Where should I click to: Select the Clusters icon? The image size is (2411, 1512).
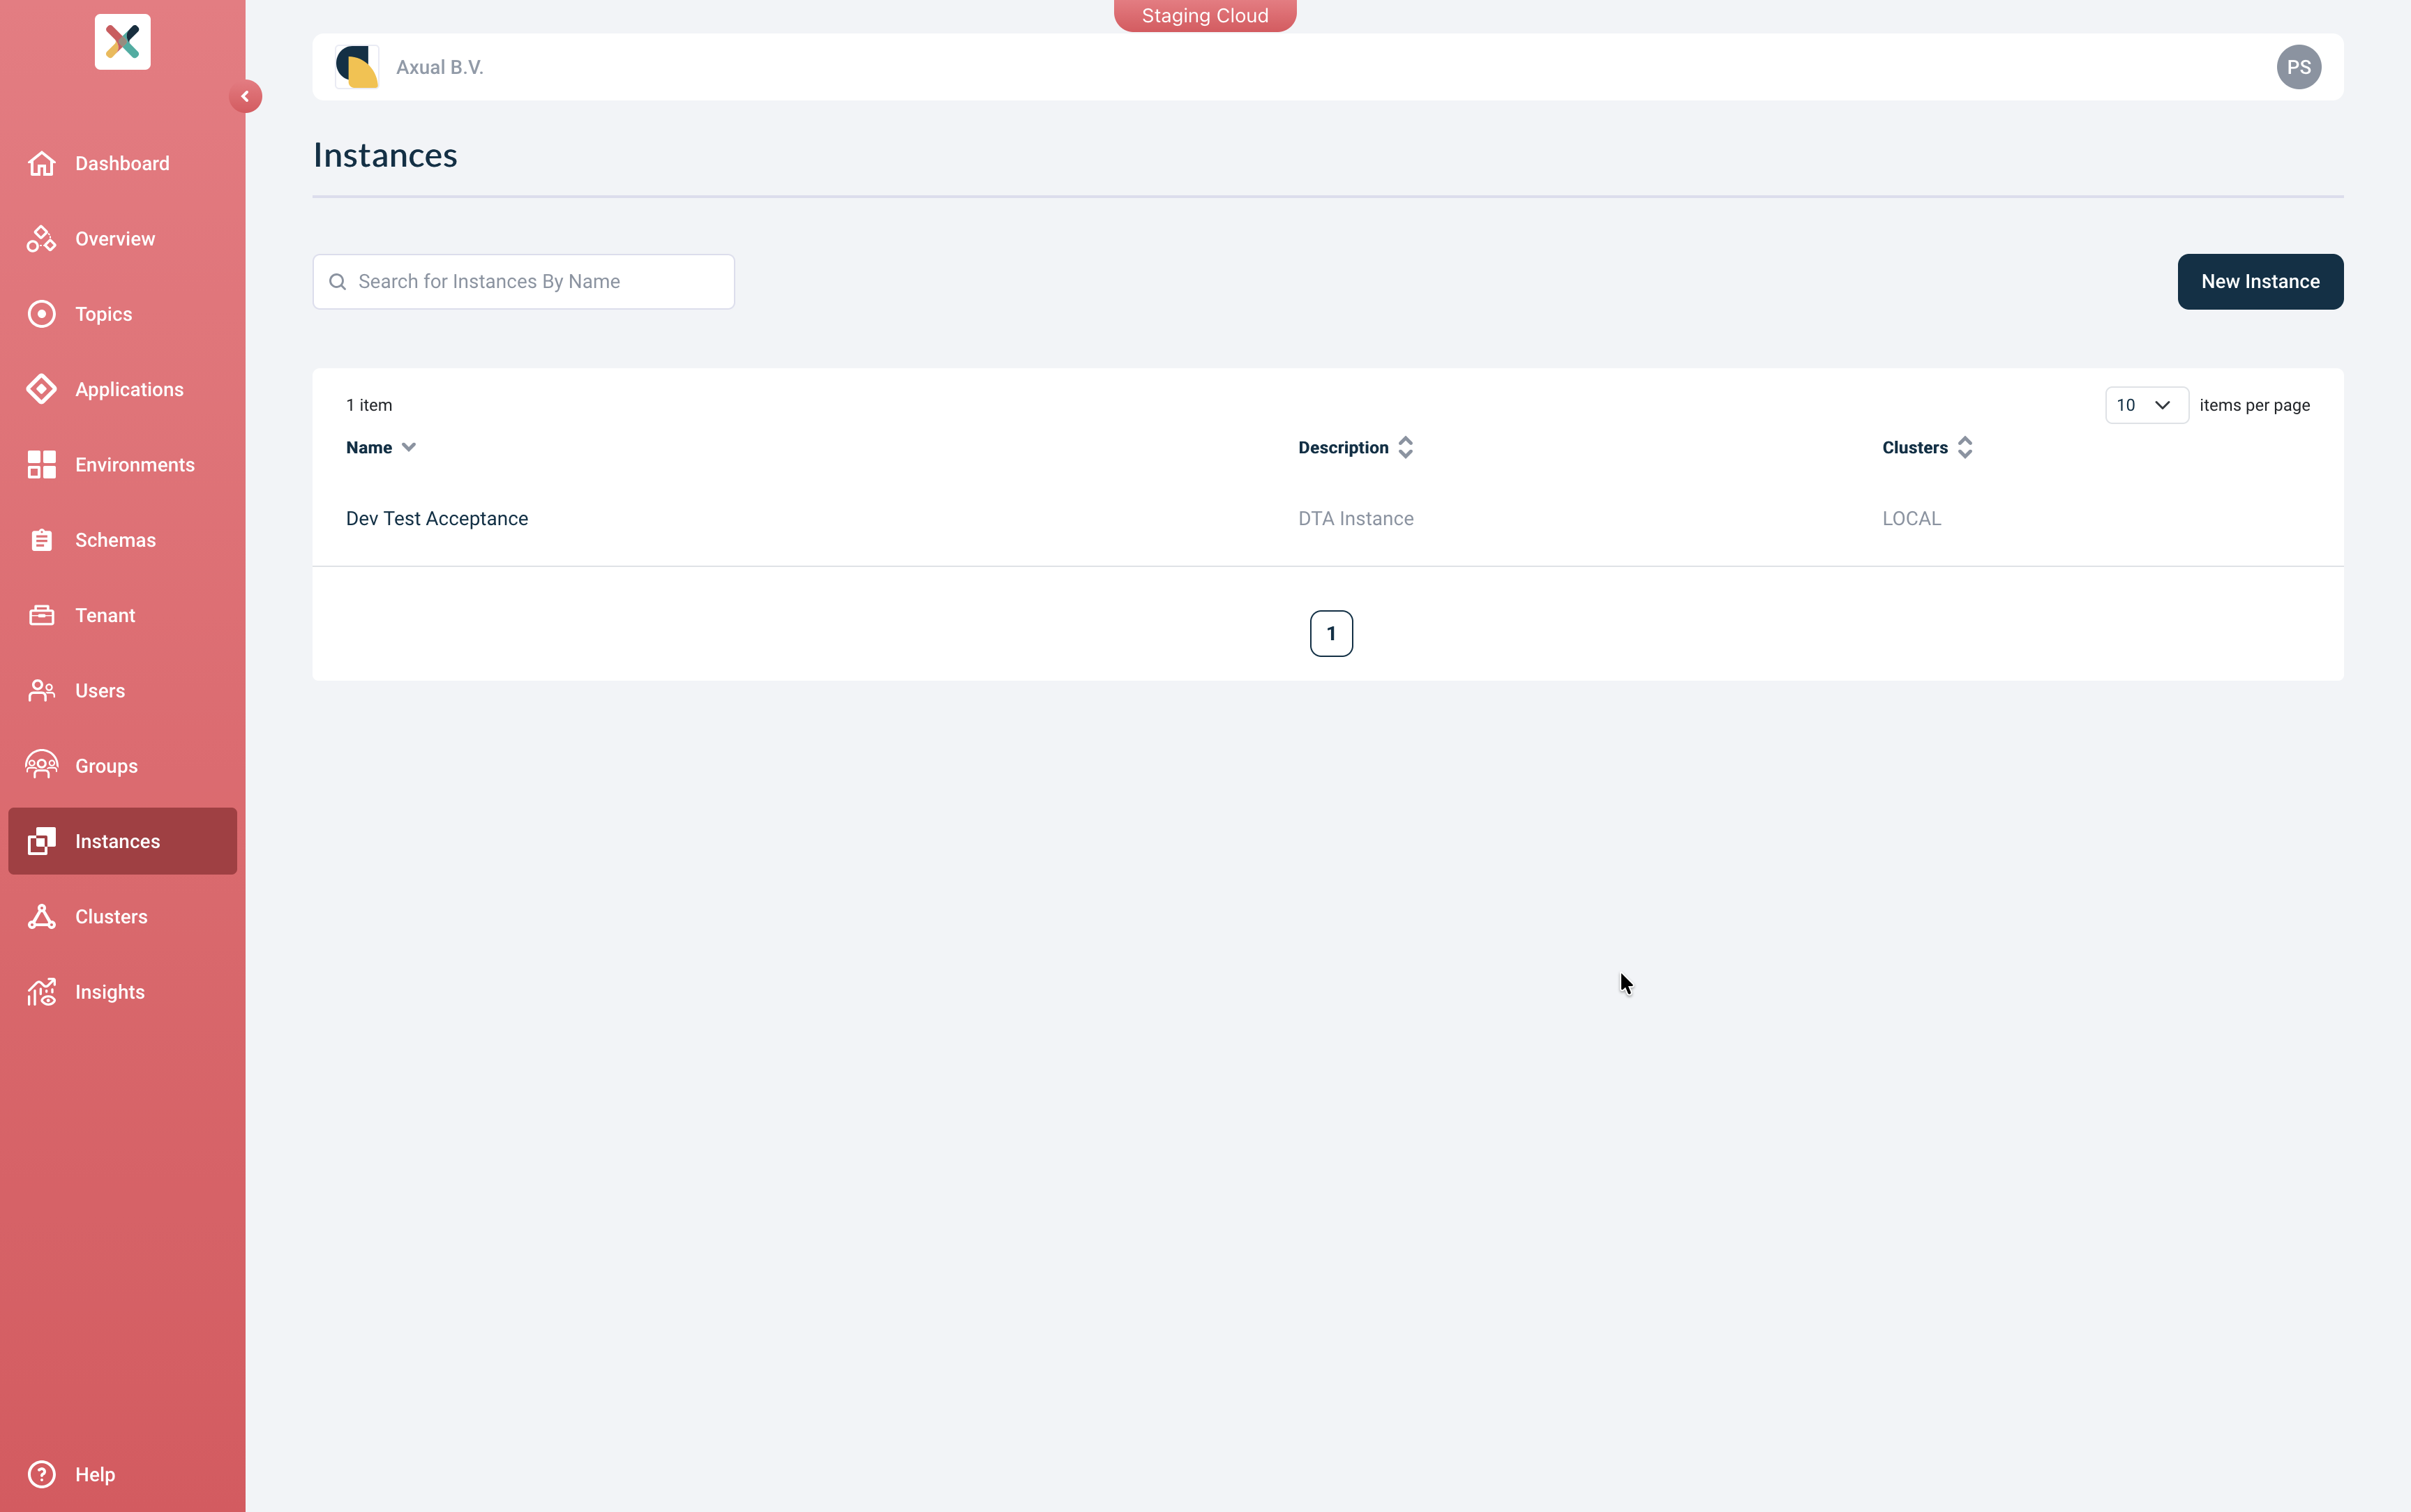41,916
